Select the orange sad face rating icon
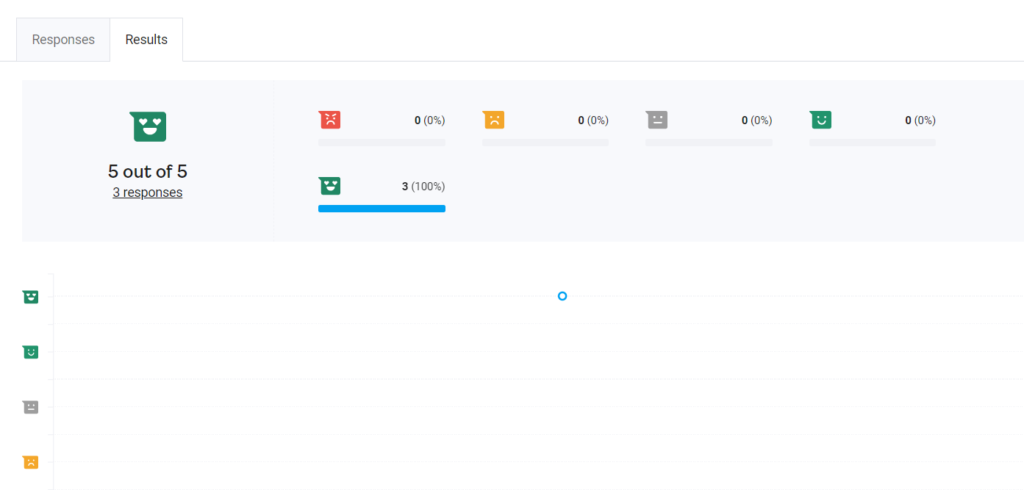The image size is (1024, 490). [x=493, y=120]
